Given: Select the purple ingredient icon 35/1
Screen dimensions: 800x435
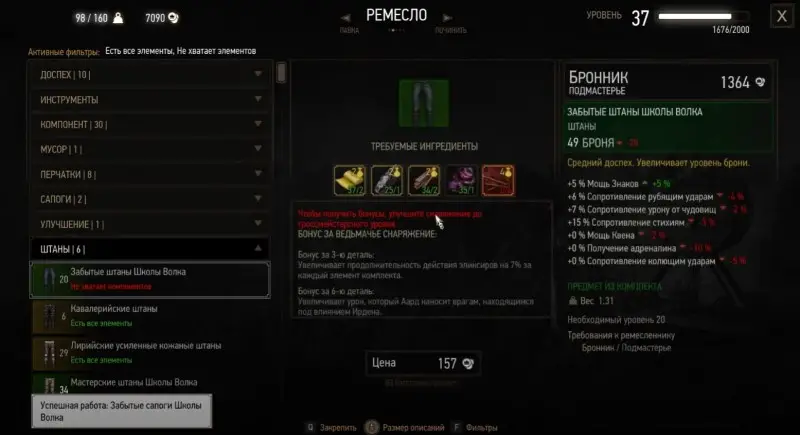Looking at the screenshot, I should click(461, 180).
